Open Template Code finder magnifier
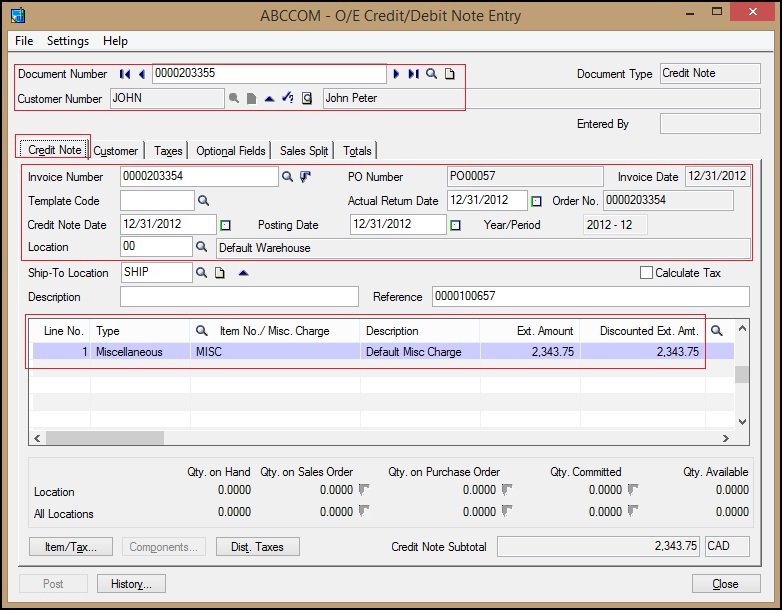 pos(203,201)
